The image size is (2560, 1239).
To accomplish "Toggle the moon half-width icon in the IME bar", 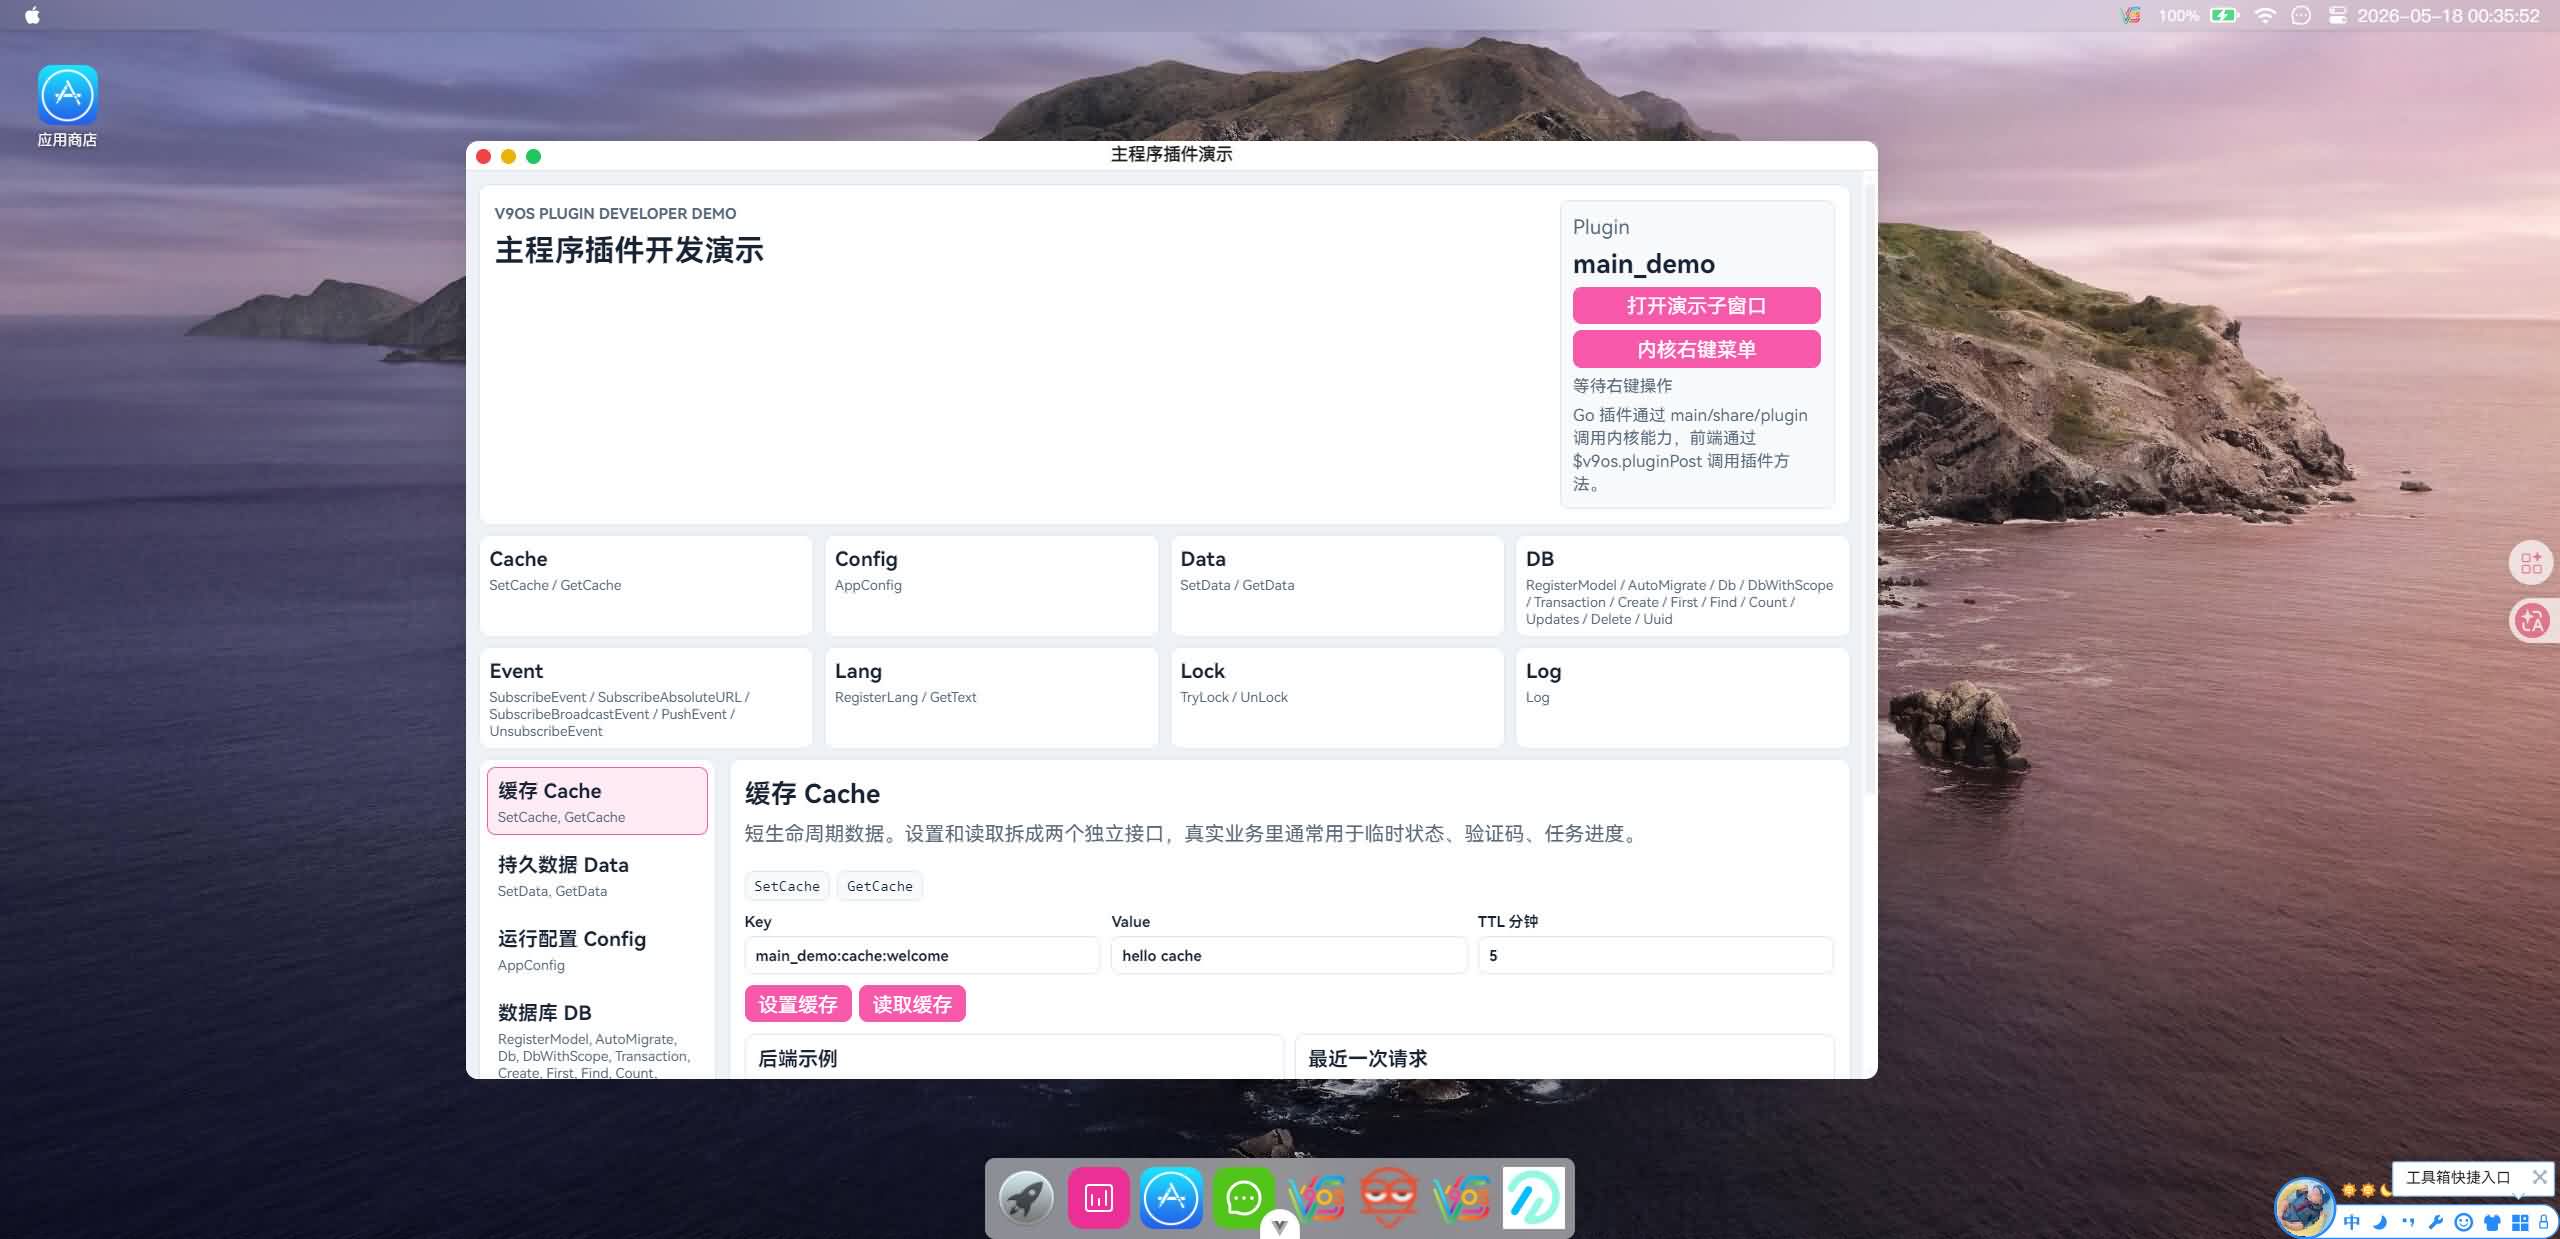I will coord(2380,1222).
